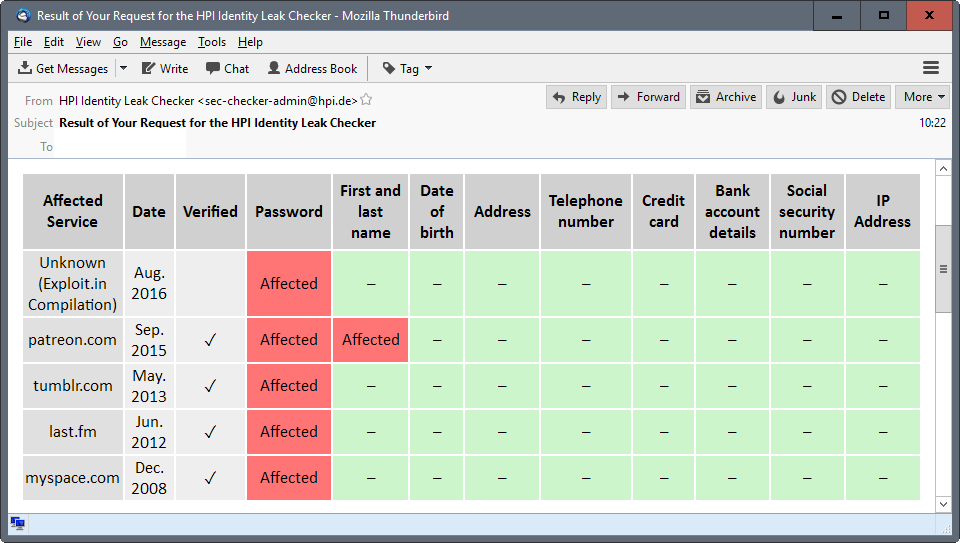Click the Jun. 2012 date cell
The height and width of the screenshot is (543, 960).
pyautogui.click(x=149, y=432)
